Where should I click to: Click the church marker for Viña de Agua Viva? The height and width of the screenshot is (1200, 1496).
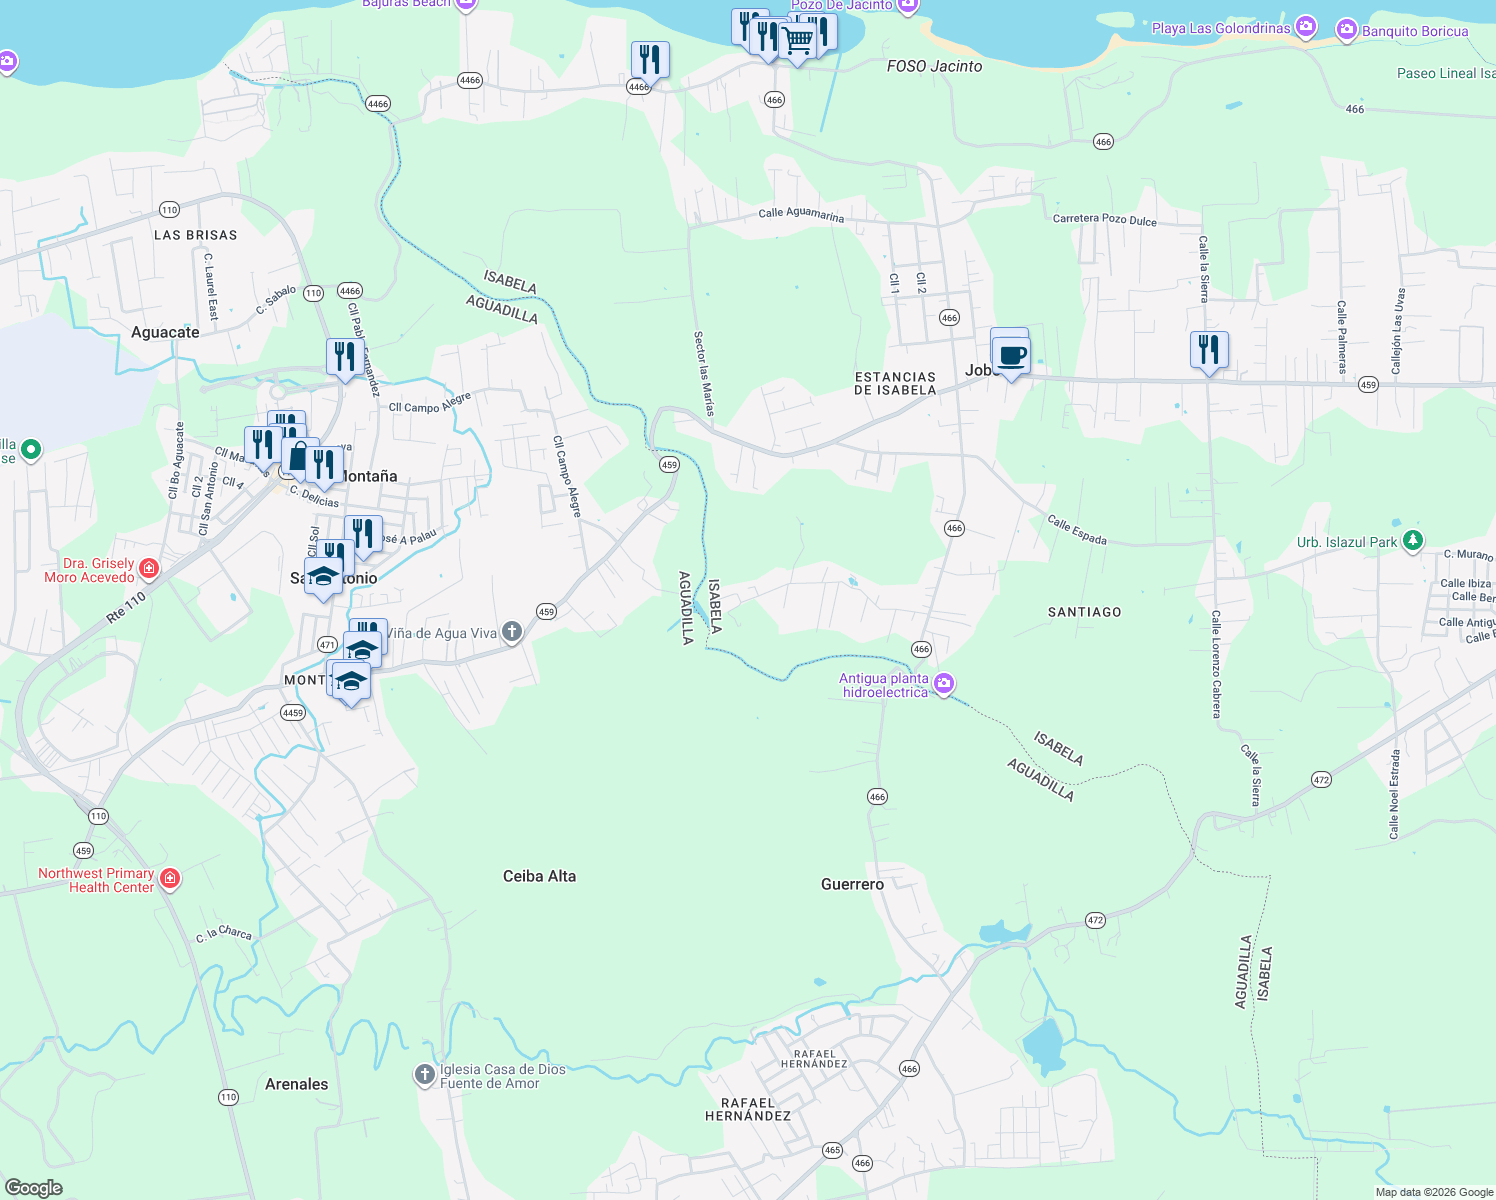point(513,632)
